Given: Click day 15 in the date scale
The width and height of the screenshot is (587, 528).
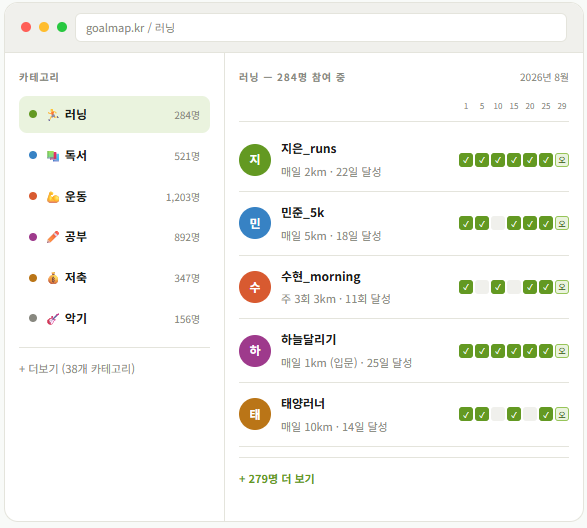Looking at the screenshot, I should click(514, 106).
